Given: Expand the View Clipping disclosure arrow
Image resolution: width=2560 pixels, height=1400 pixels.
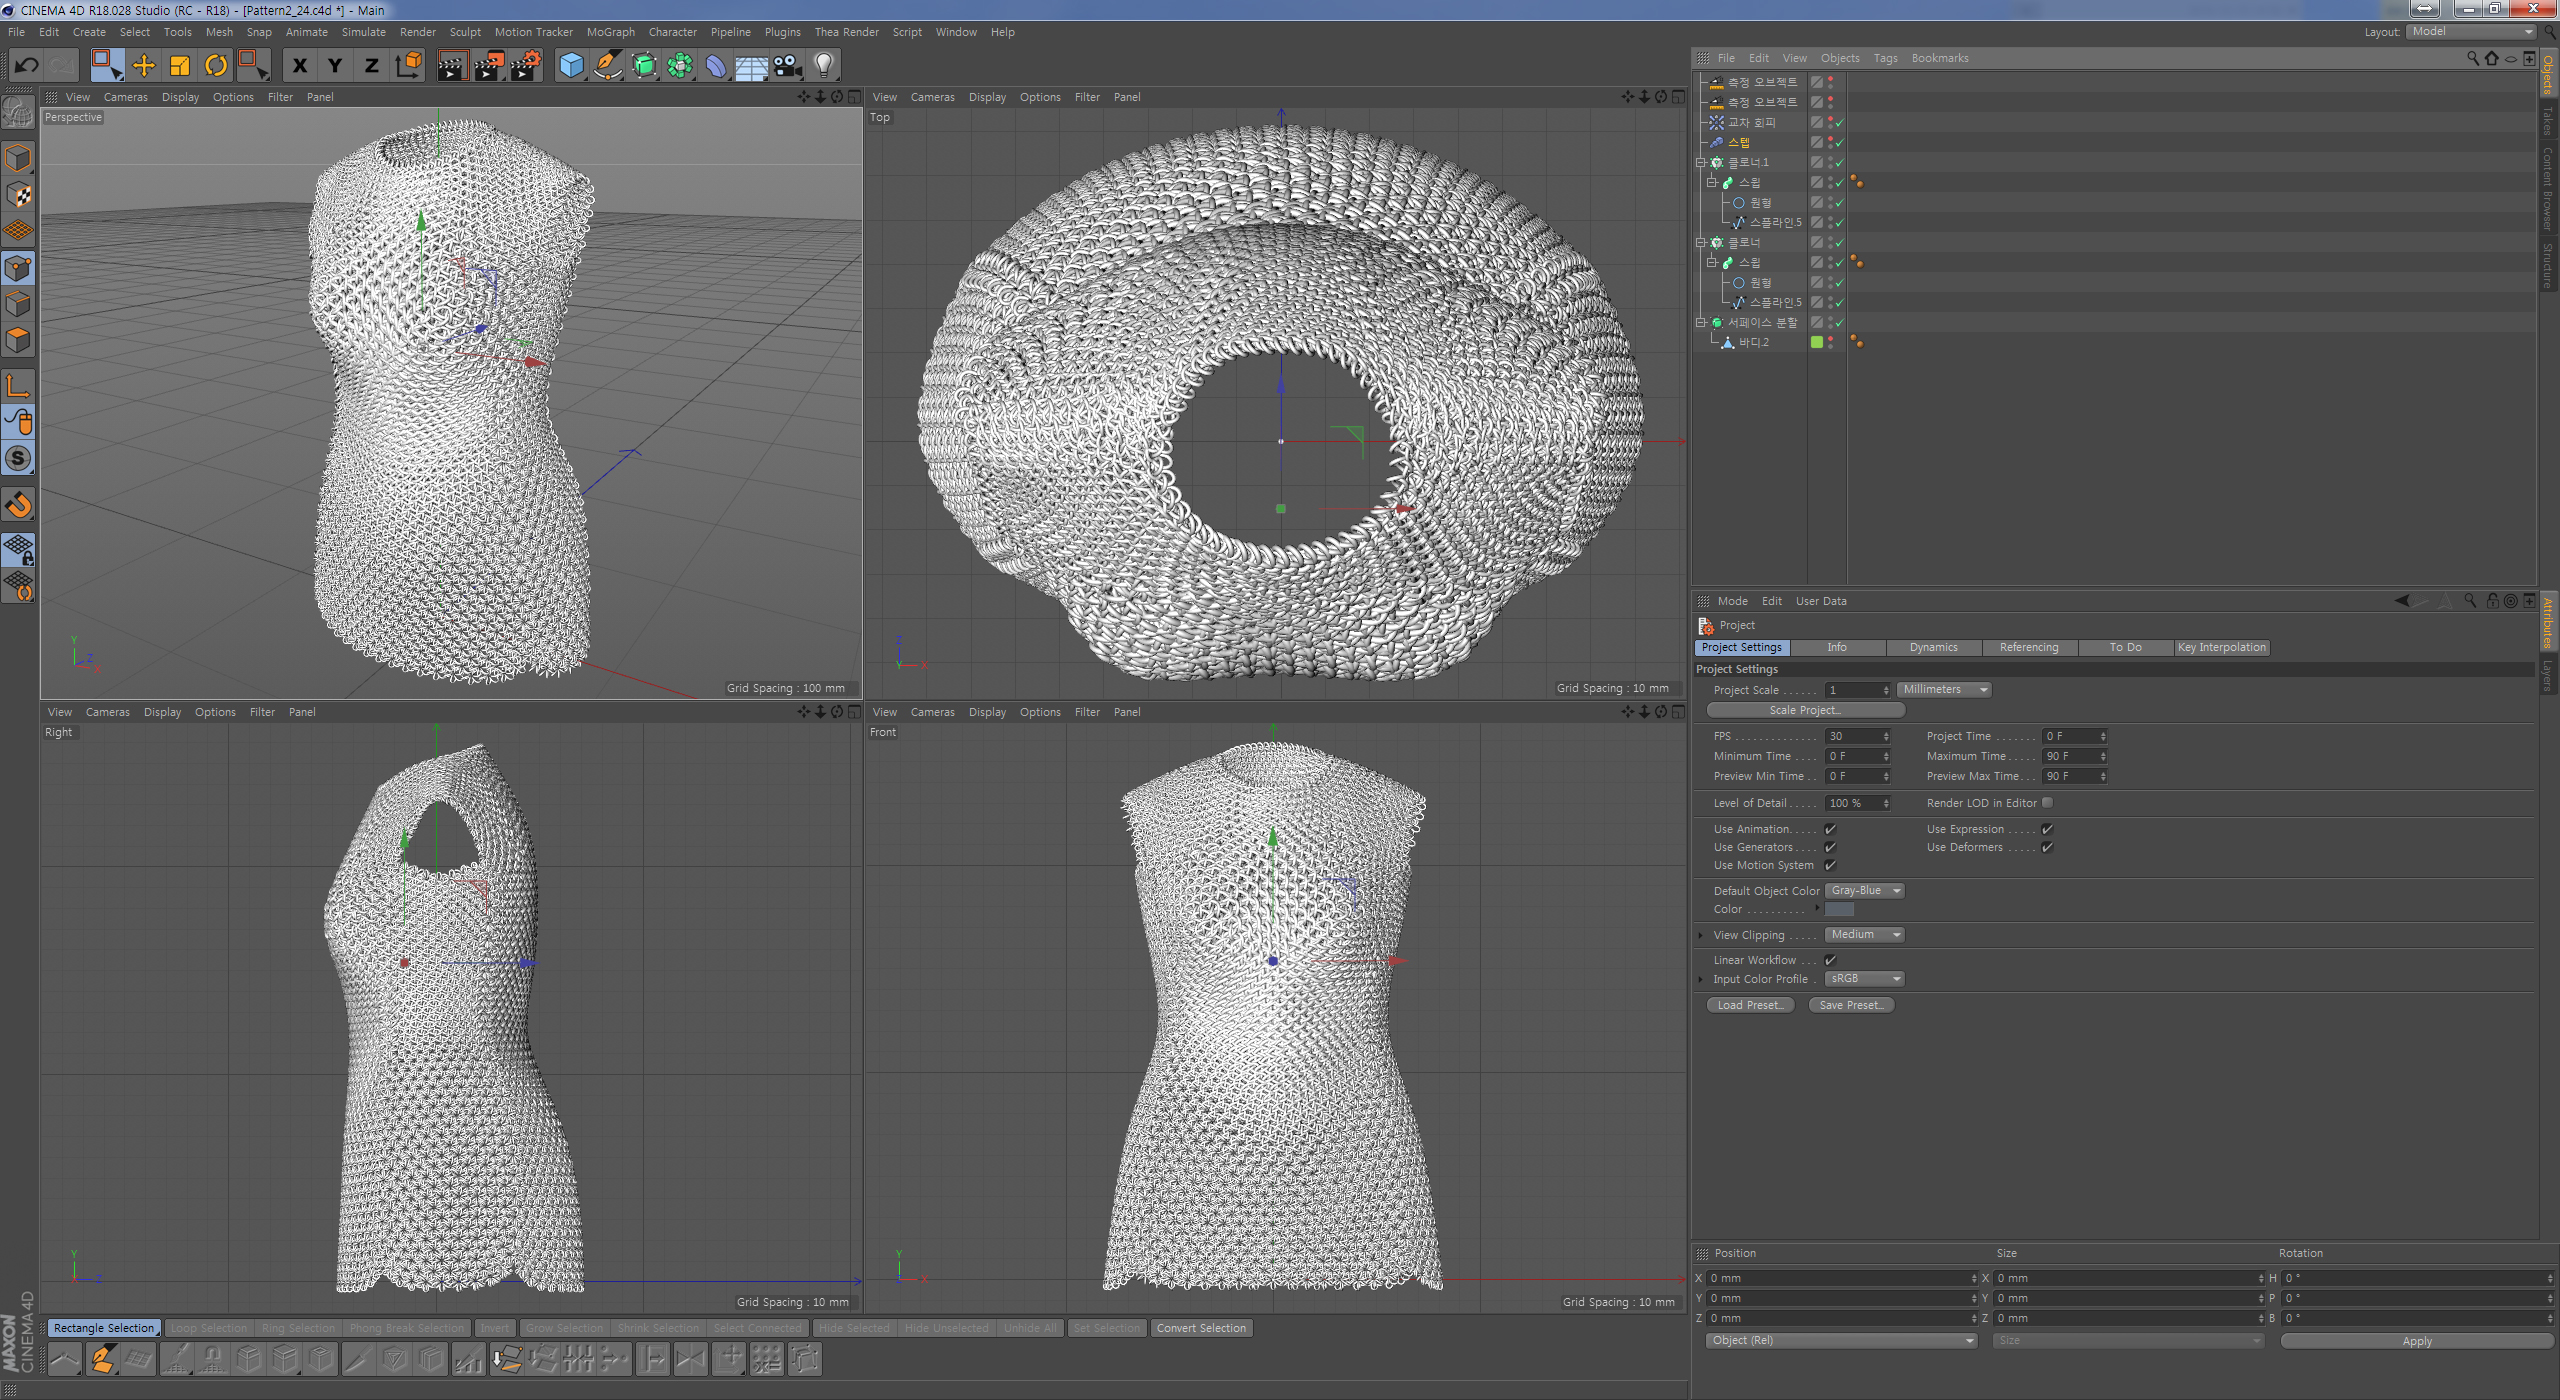Looking at the screenshot, I should 1701,935.
